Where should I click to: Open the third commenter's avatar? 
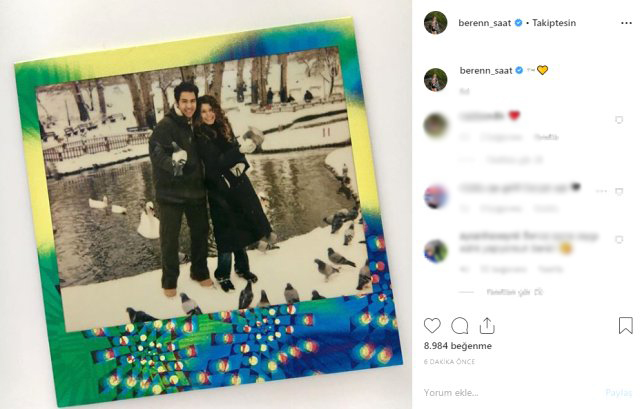coord(436,251)
